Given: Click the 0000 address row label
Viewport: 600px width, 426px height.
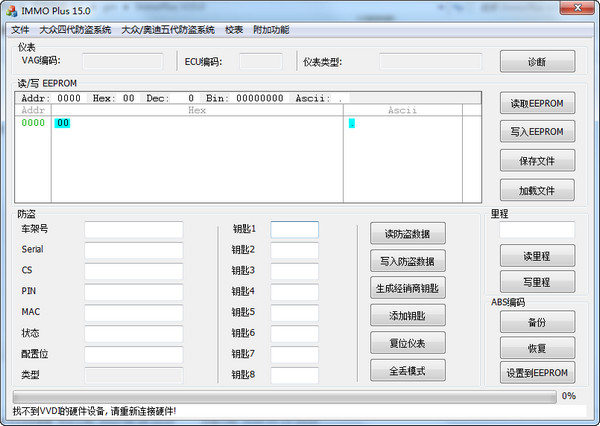Looking at the screenshot, I should point(33,123).
